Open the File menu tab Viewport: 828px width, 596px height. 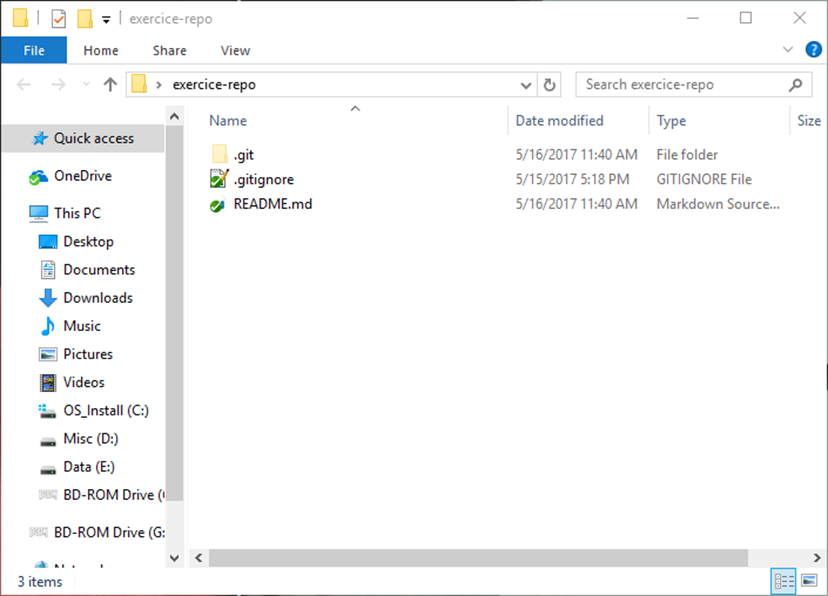(x=34, y=50)
